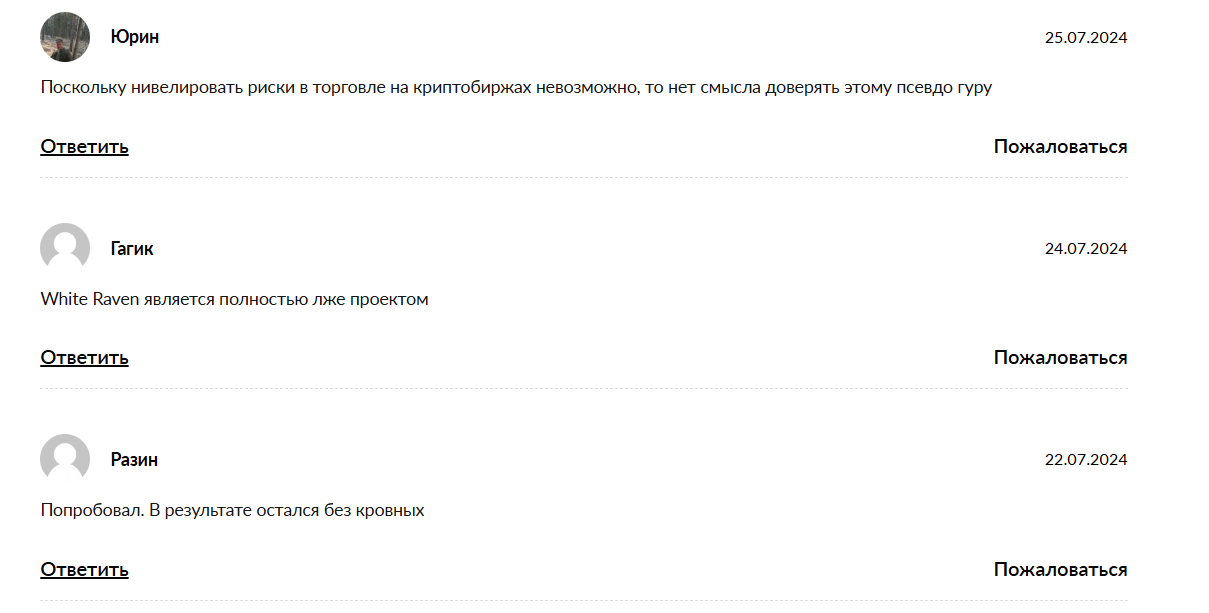
Task: Report Гагик's comment with Пожаловаться
Action: point(1060,358)
